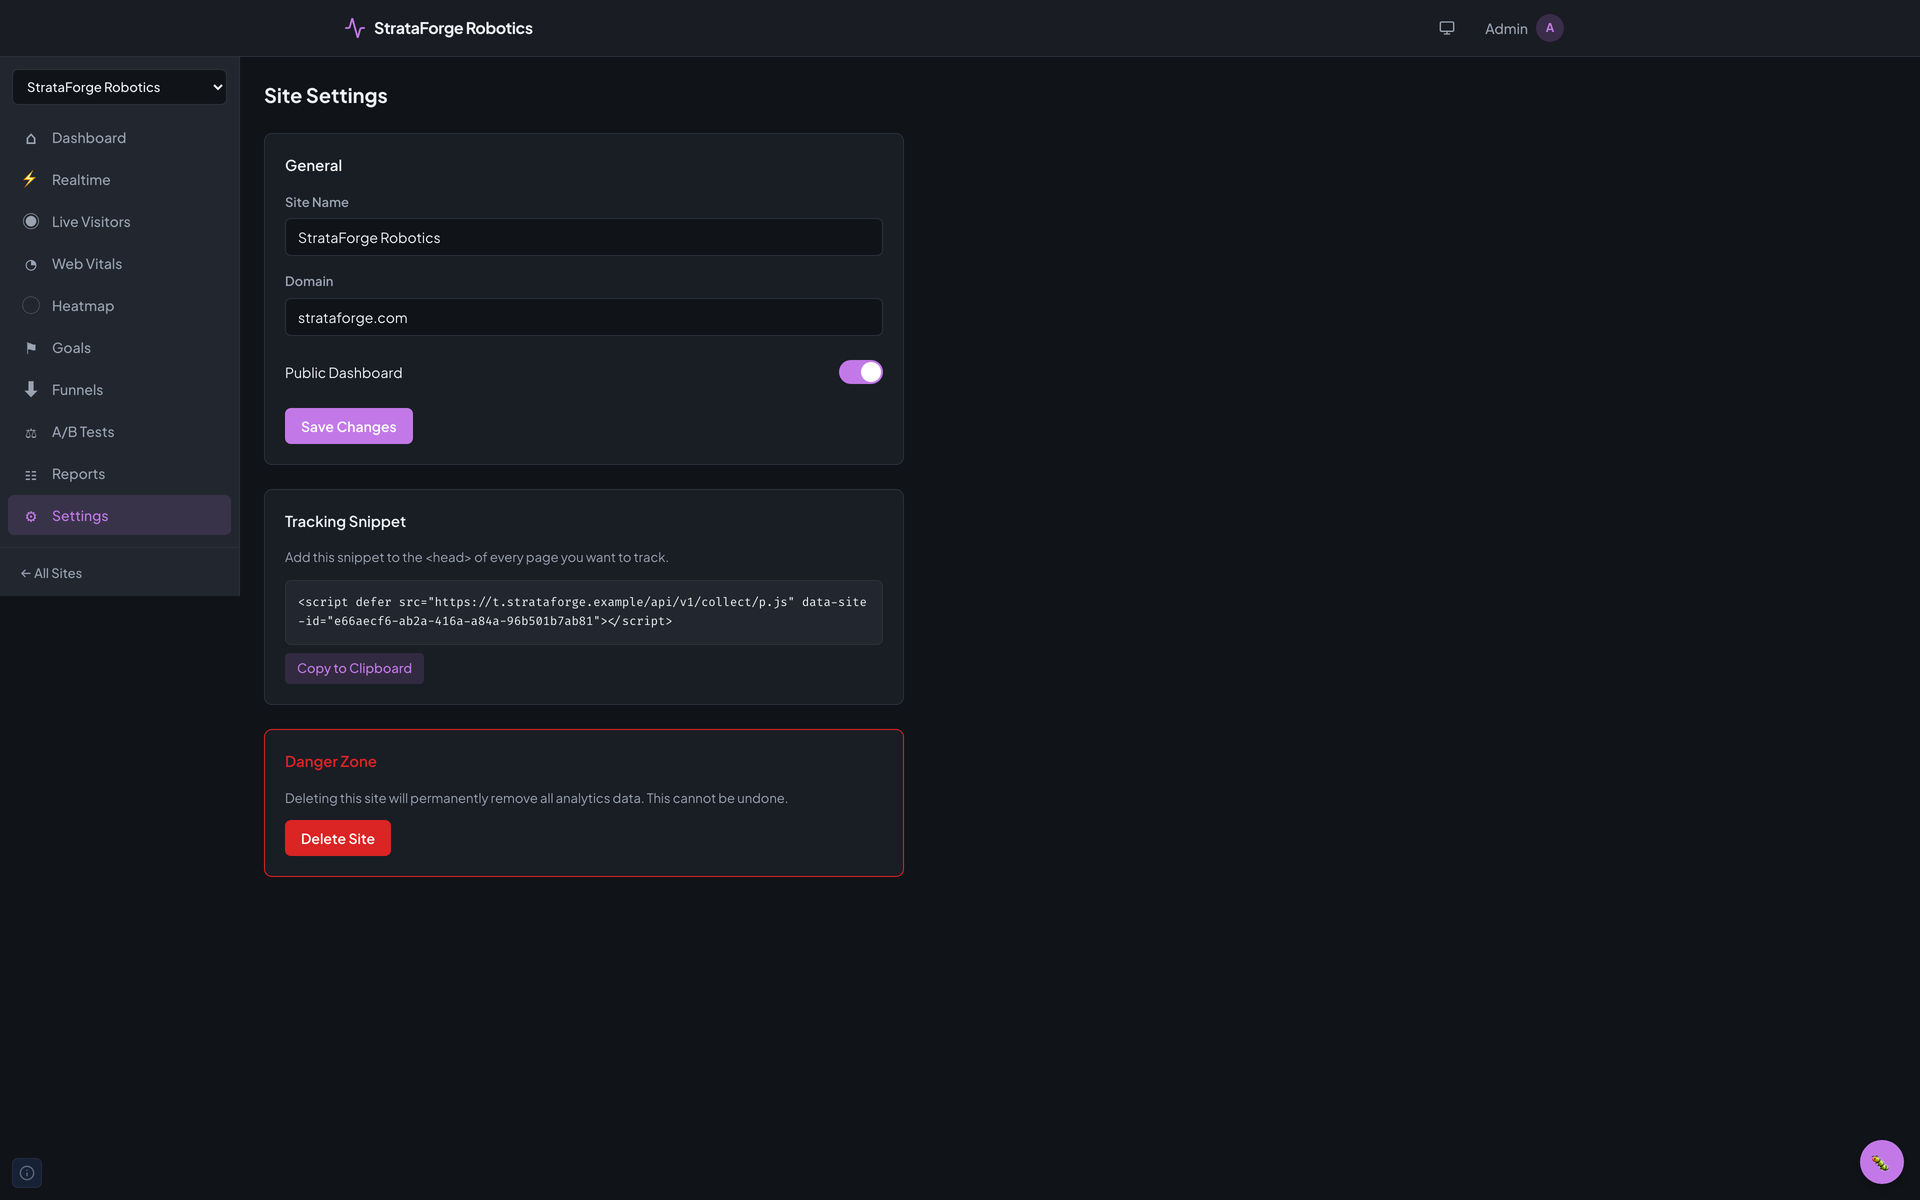Focus the Site Name input field

[584, 237]
